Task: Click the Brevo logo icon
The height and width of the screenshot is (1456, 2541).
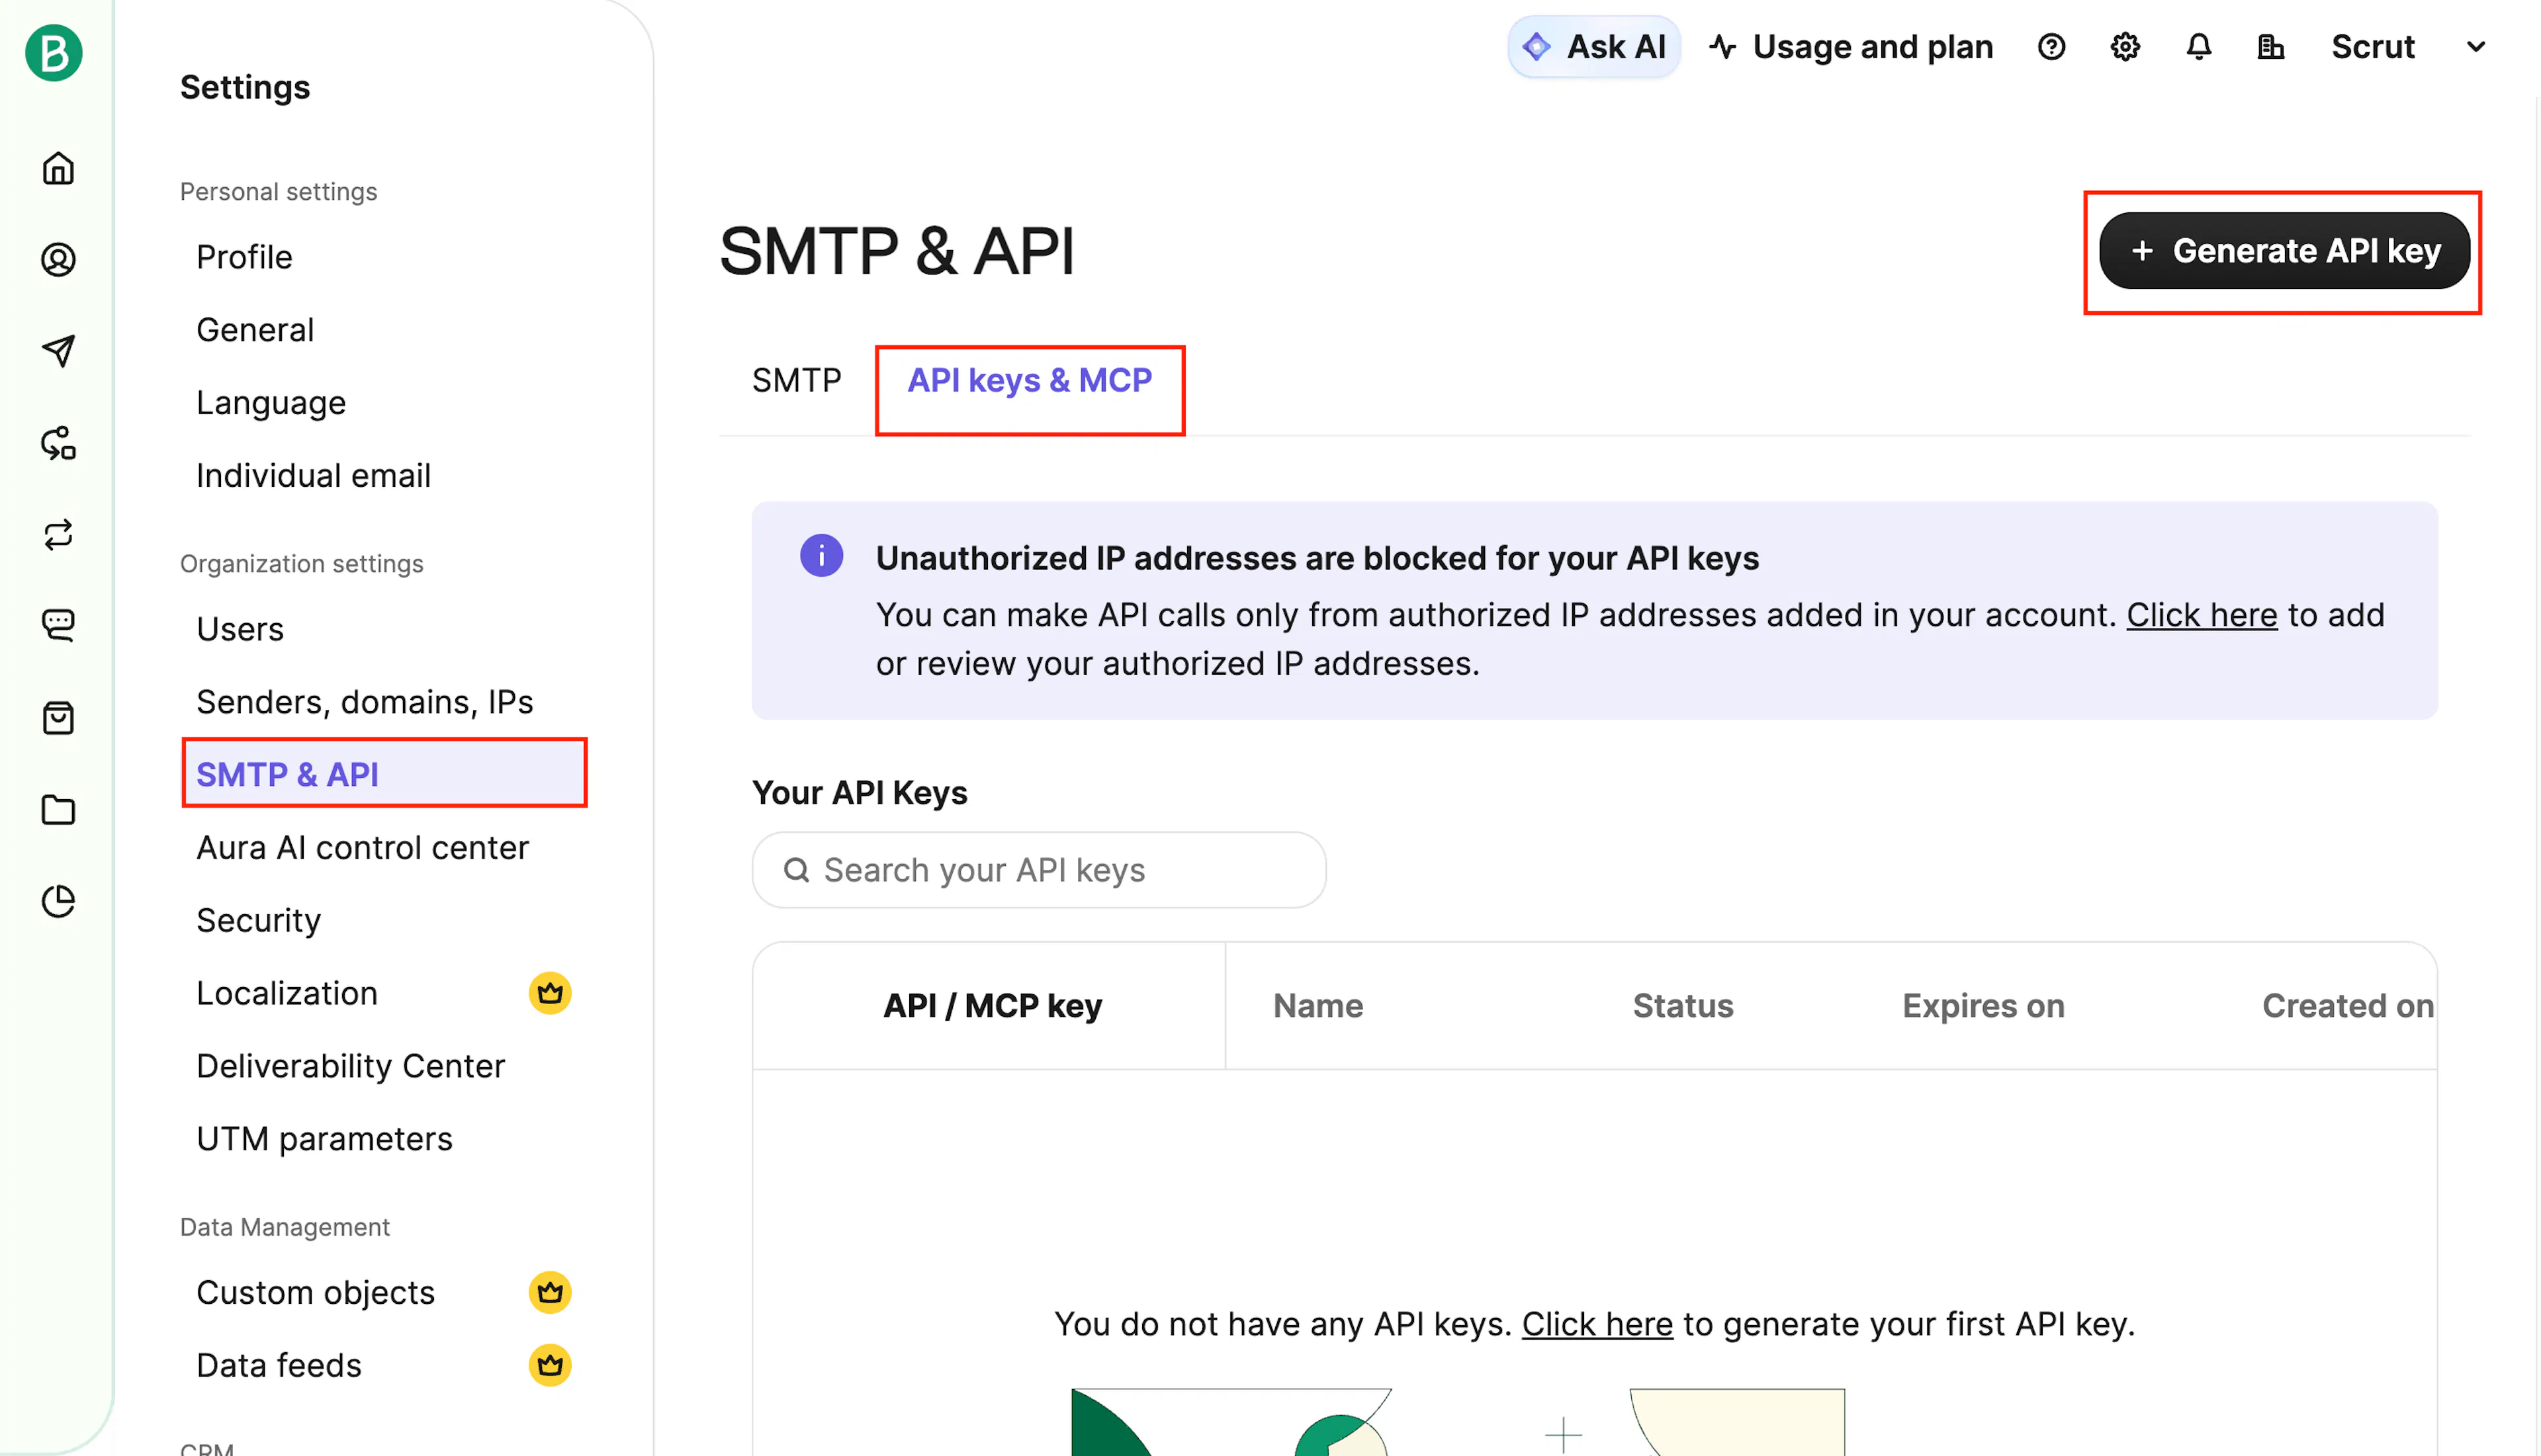Action: pyautogui.click(x=54, y=52)
